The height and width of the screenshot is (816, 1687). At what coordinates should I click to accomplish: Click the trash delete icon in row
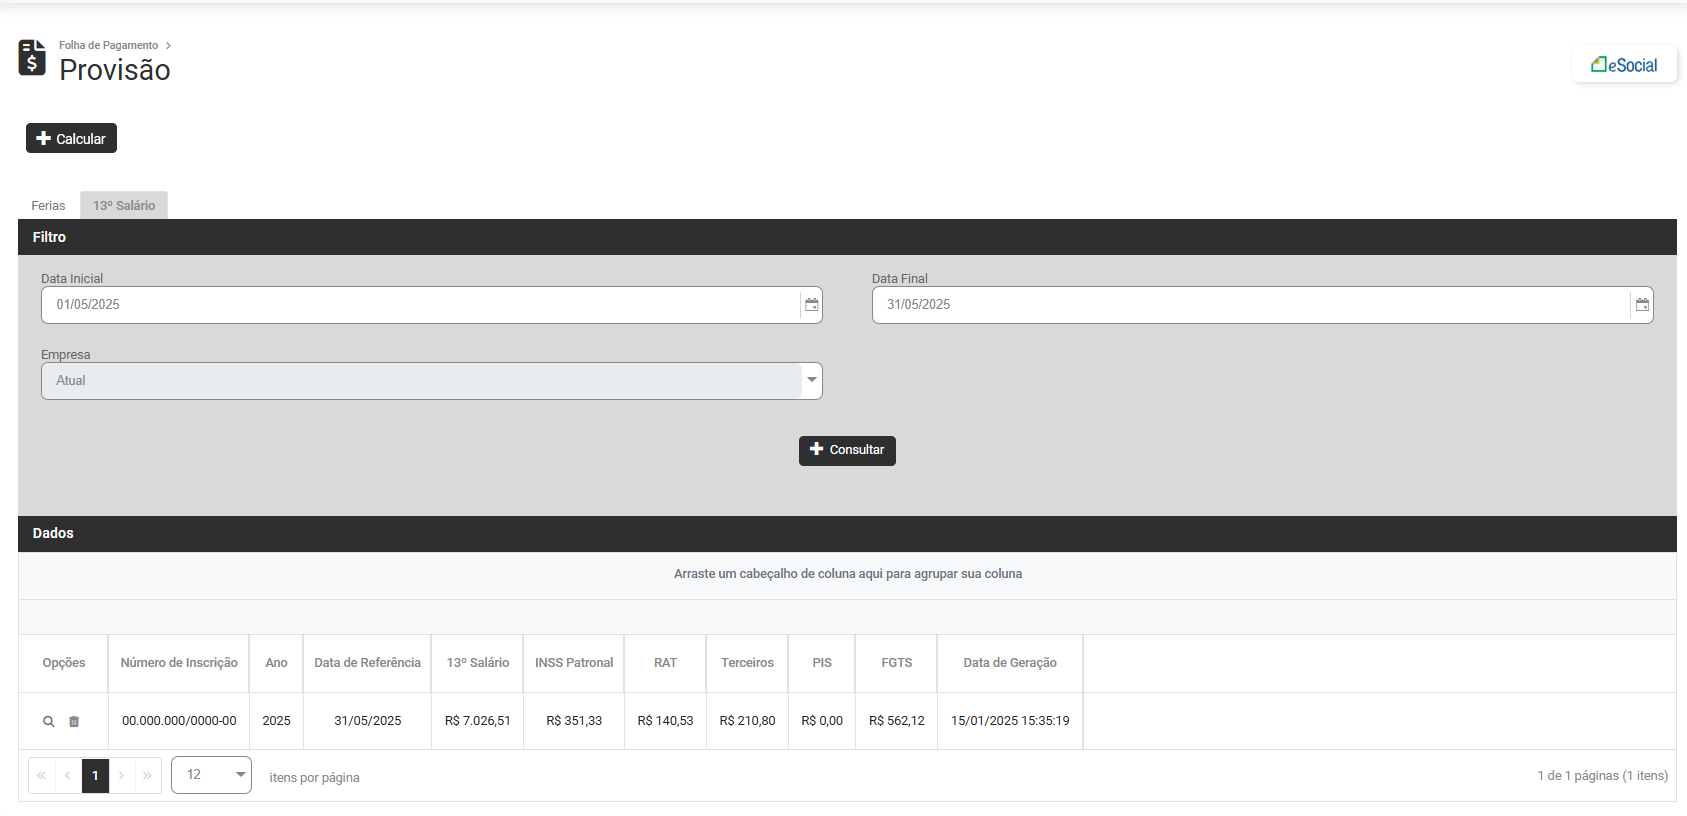[74, 721]
